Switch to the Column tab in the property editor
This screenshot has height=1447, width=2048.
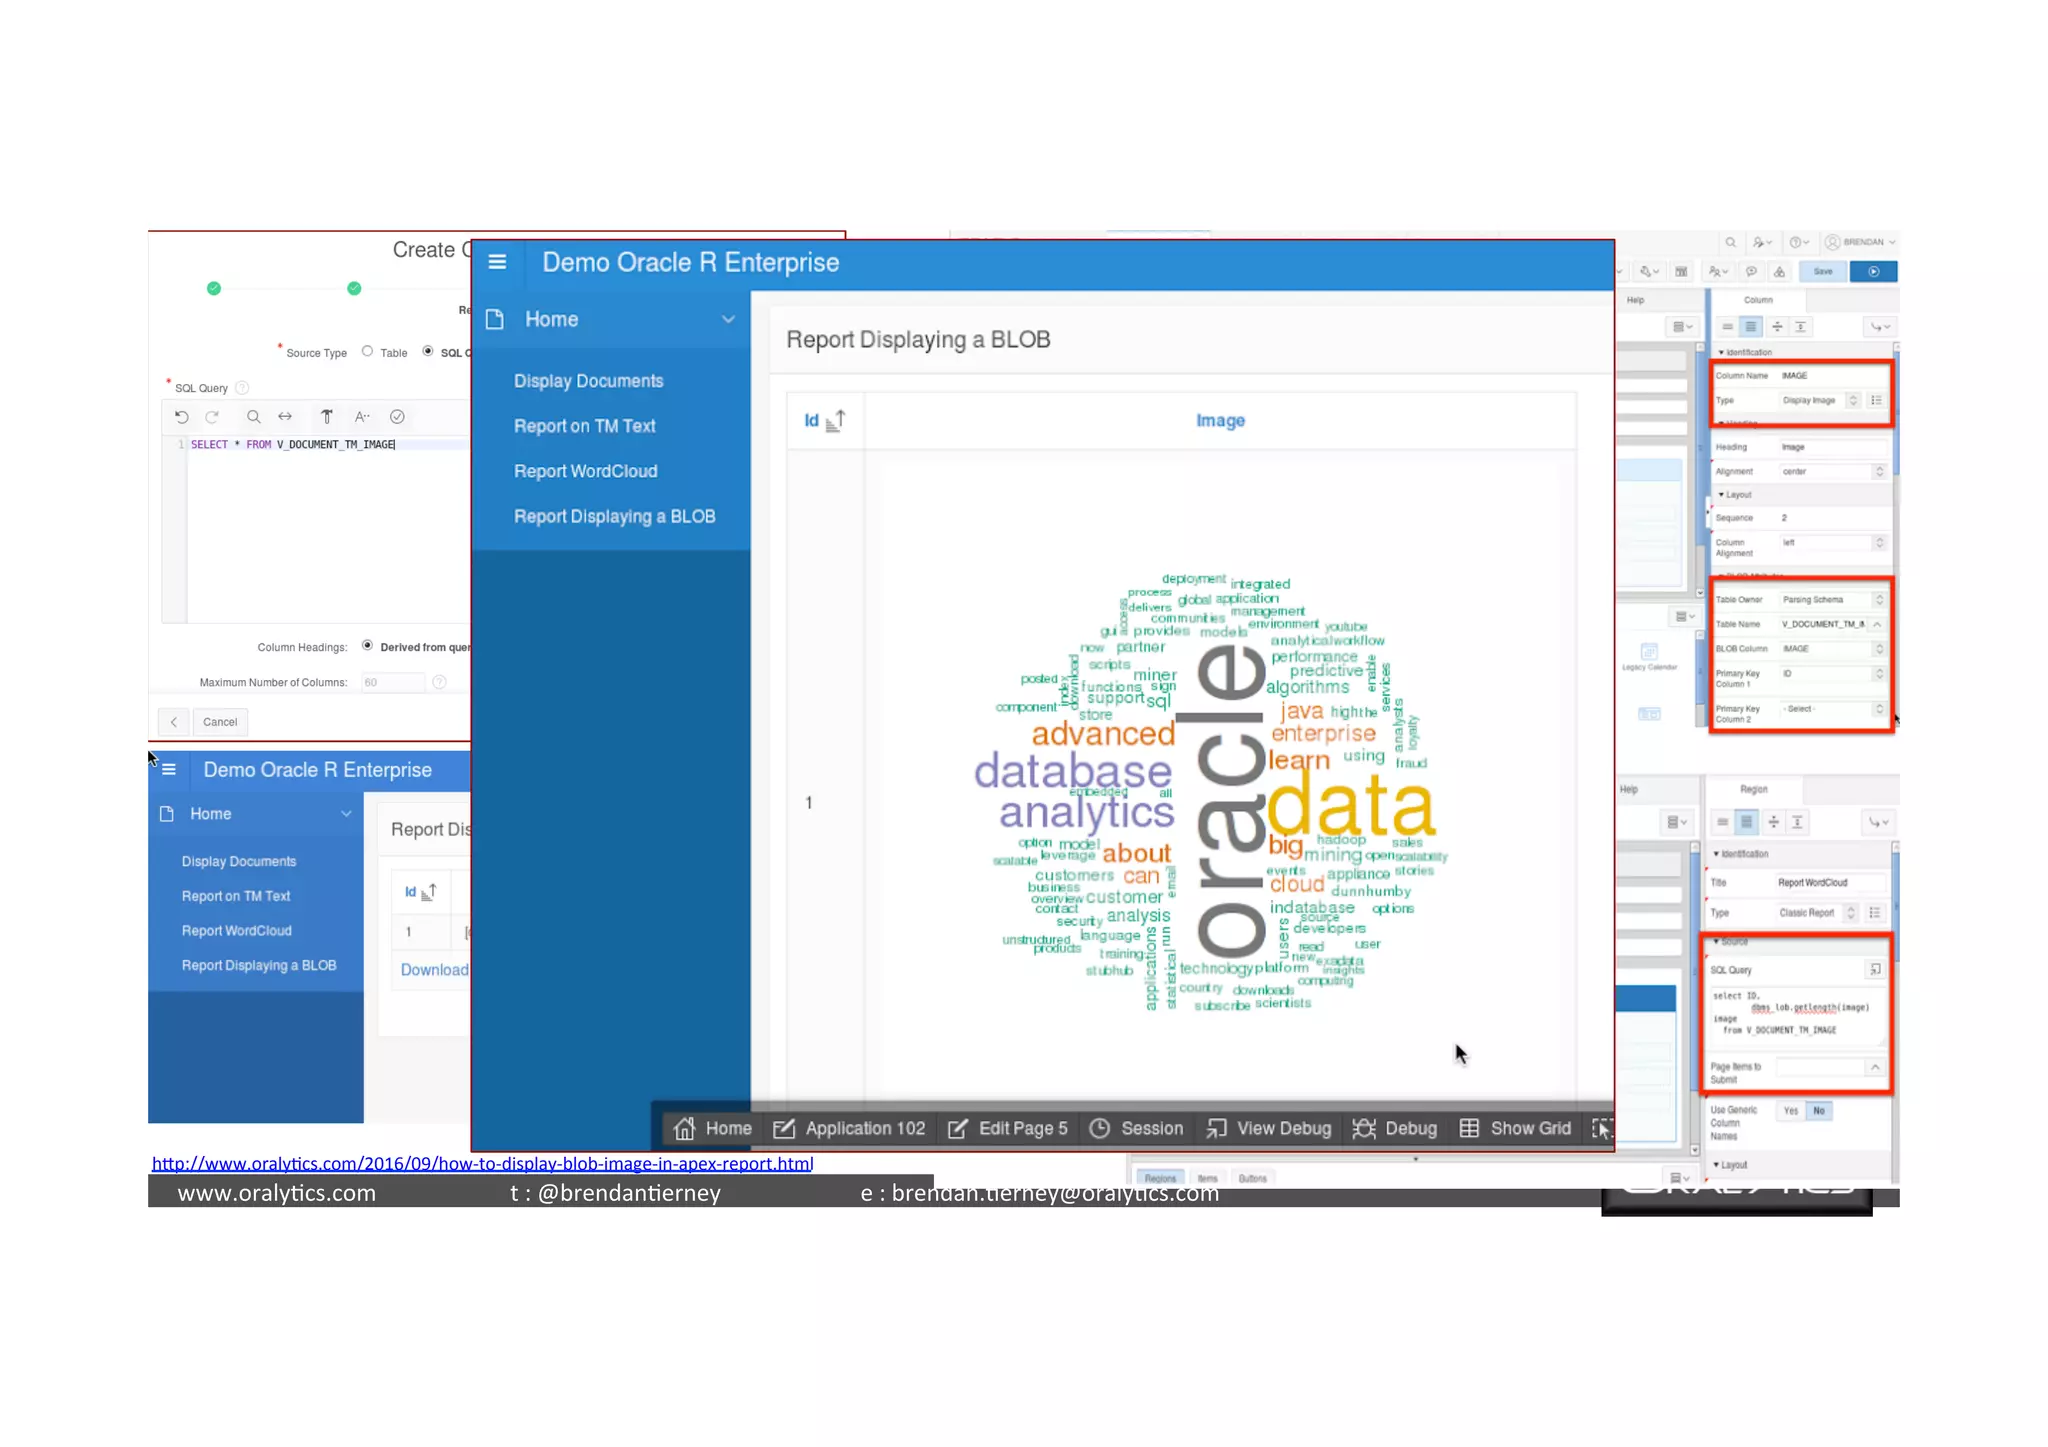point(1758,300)
